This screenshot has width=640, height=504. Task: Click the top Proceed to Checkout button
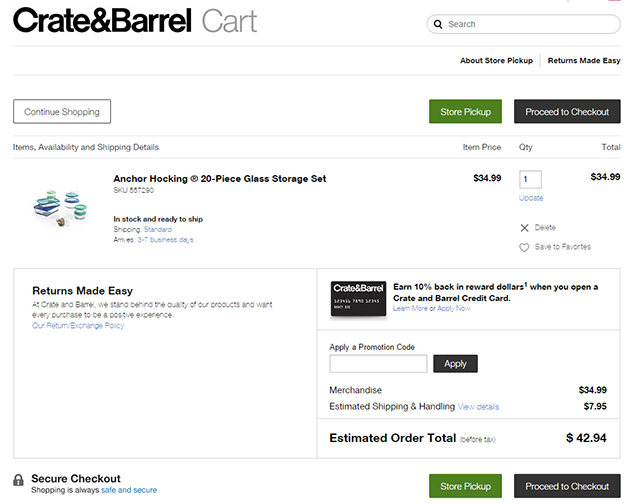[567, 111]
